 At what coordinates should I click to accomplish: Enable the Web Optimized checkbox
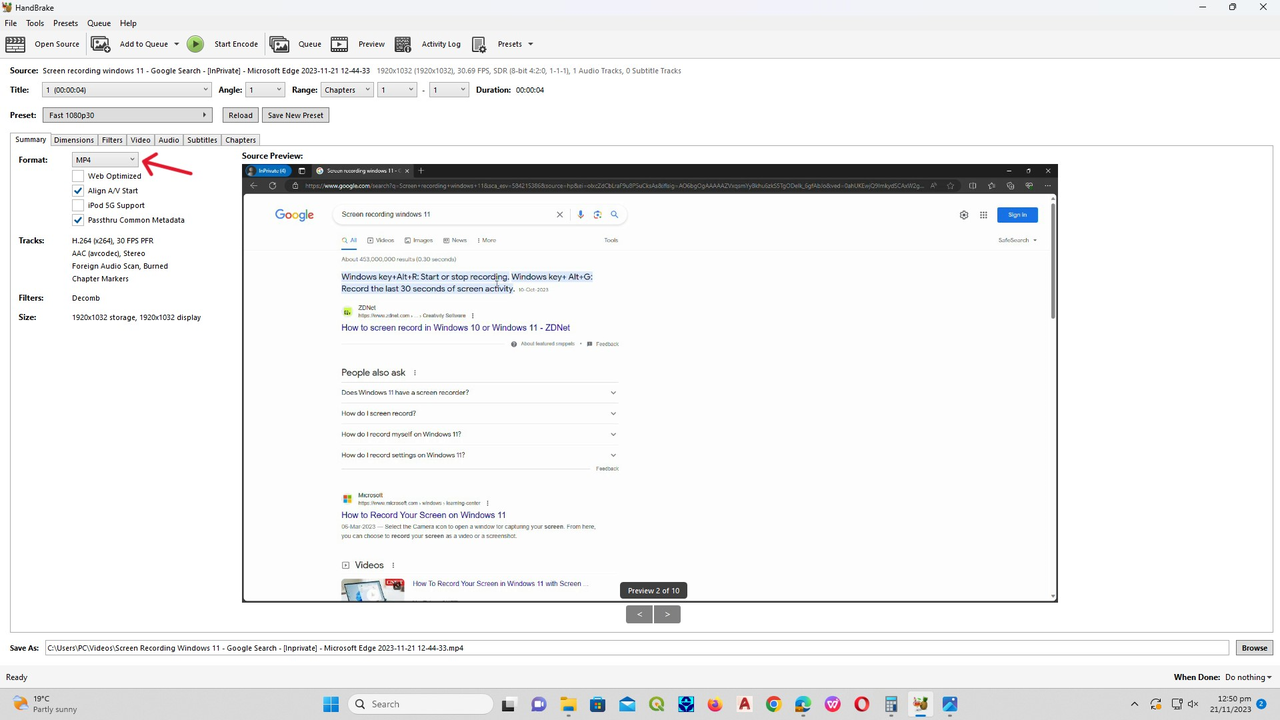(x=78, y=176)
